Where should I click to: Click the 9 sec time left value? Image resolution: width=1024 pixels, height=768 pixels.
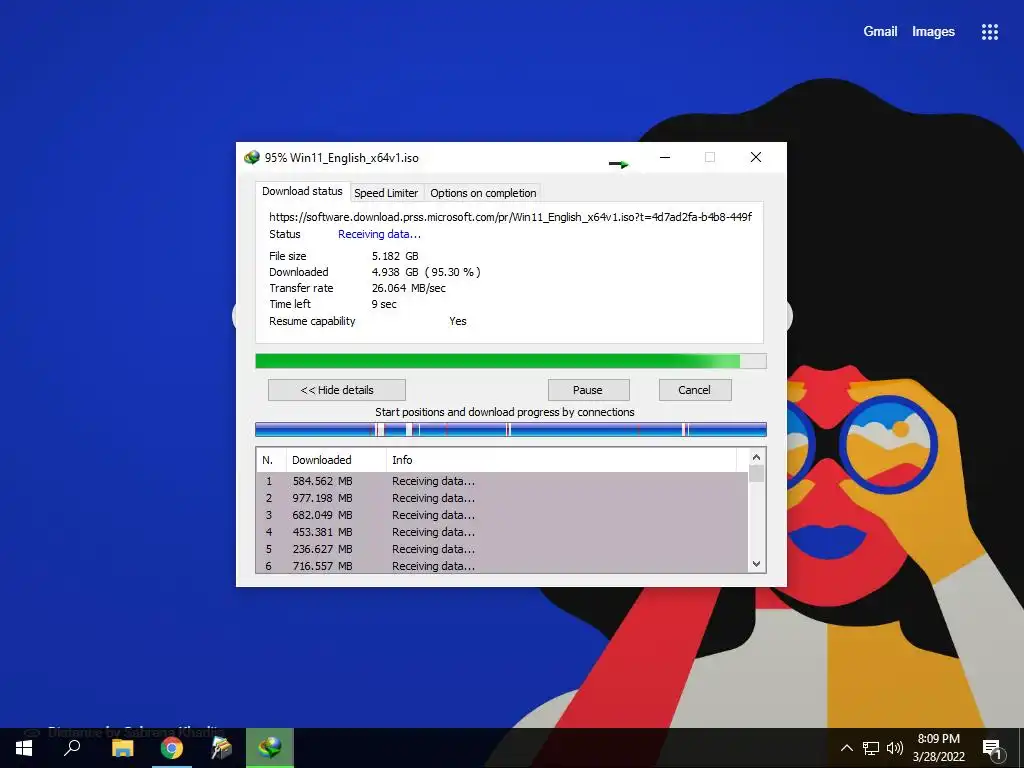click(x=384, y=304)
